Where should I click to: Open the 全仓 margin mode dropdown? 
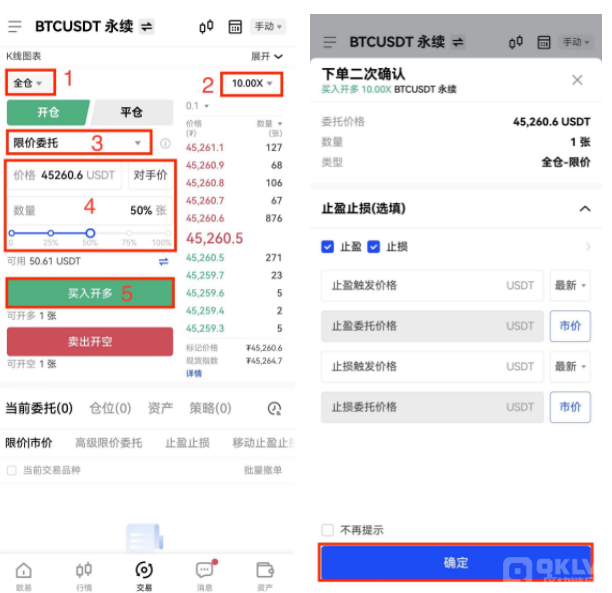[28, 82]
